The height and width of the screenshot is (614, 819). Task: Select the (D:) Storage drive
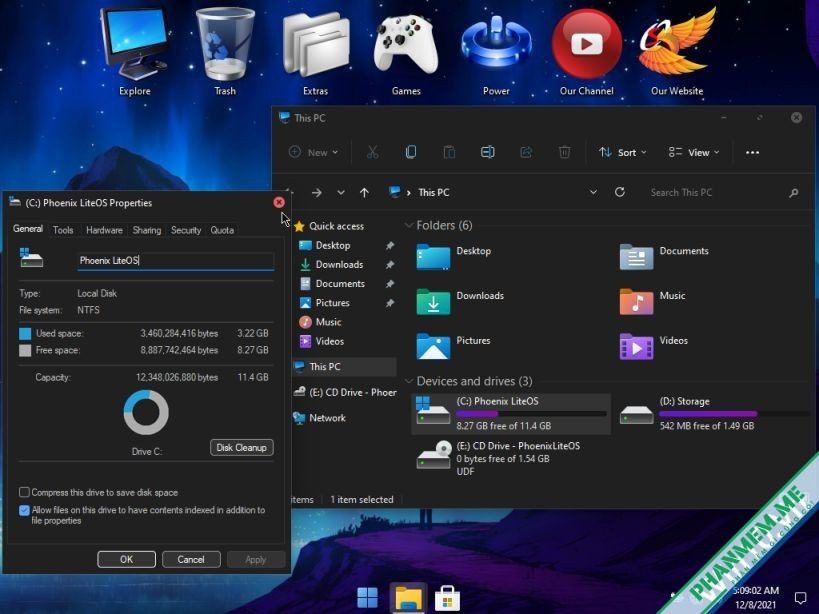coord(715,414)
